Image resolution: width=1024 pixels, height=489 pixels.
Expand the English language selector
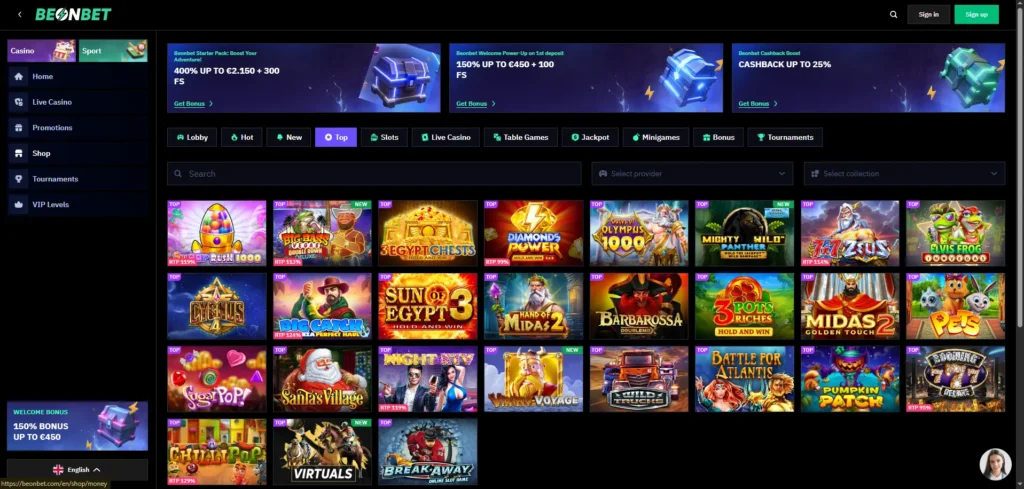pos(77,469)
